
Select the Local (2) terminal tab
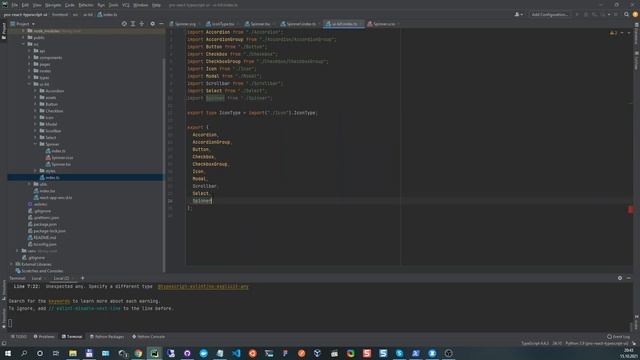pos(61,278)
